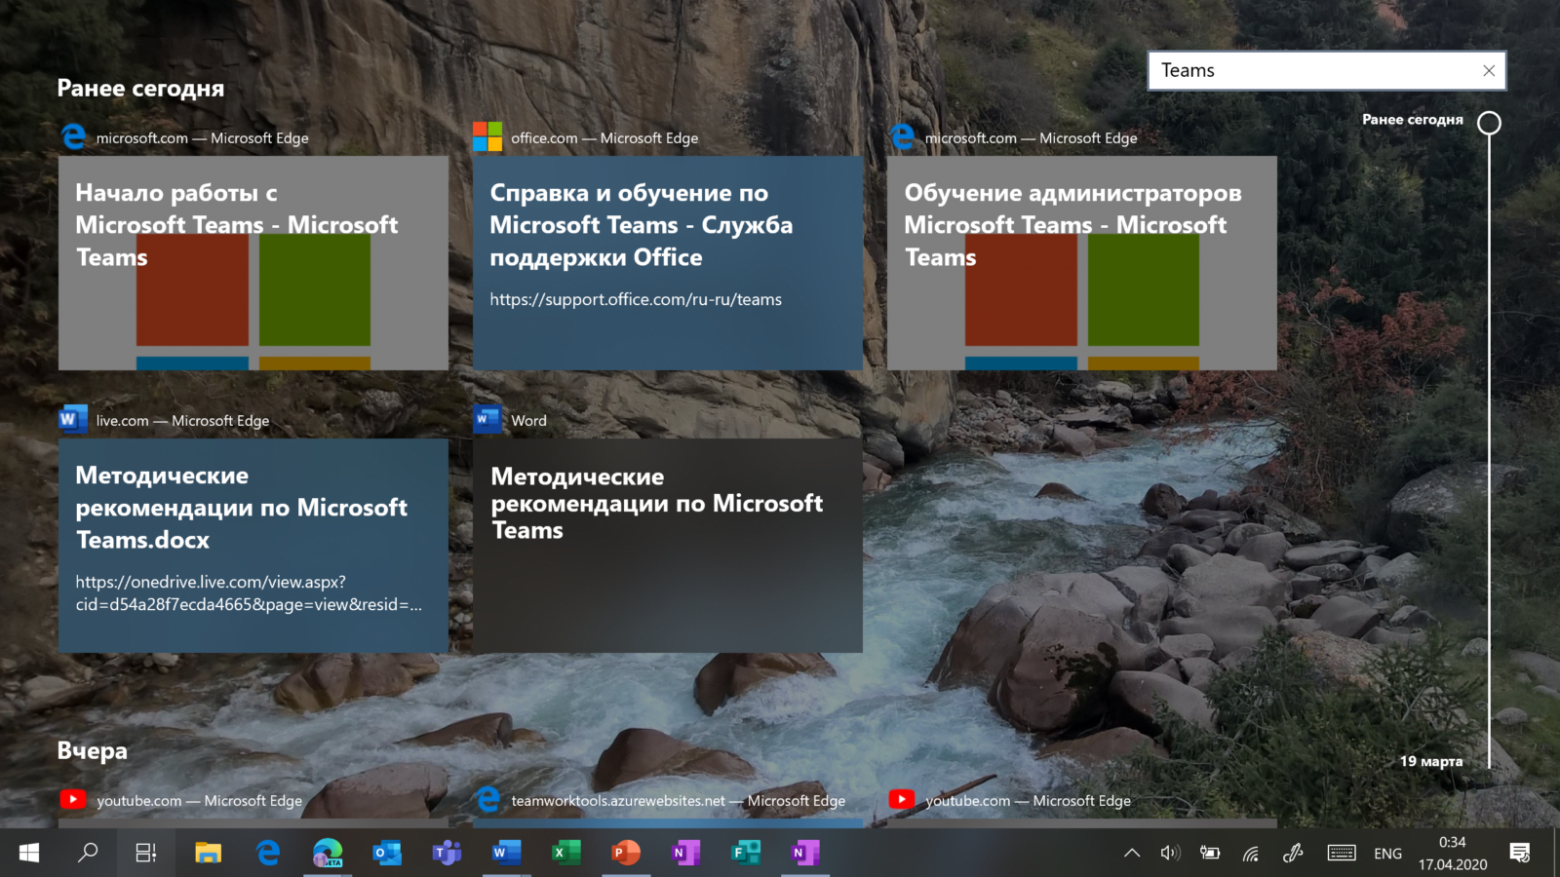Click the 'Word' card header label
The image size is (1560, 877).
coord(529,421)
